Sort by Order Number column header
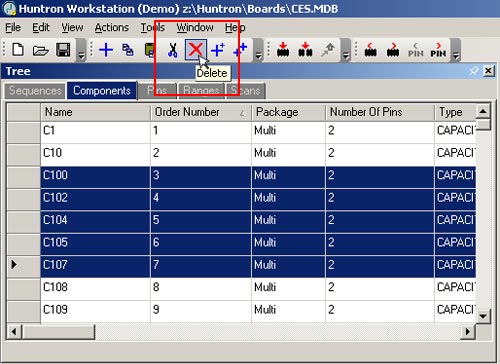The image size is (500, 364). (x=201, y=112)
